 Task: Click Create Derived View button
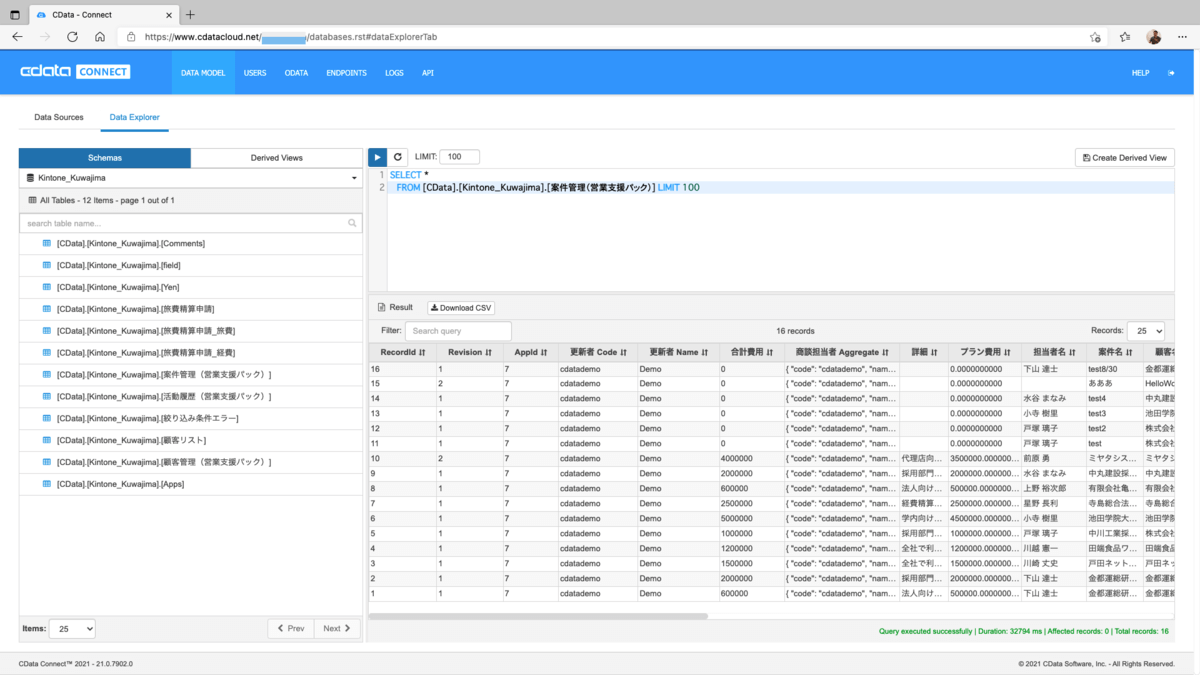coord(1124,158)
